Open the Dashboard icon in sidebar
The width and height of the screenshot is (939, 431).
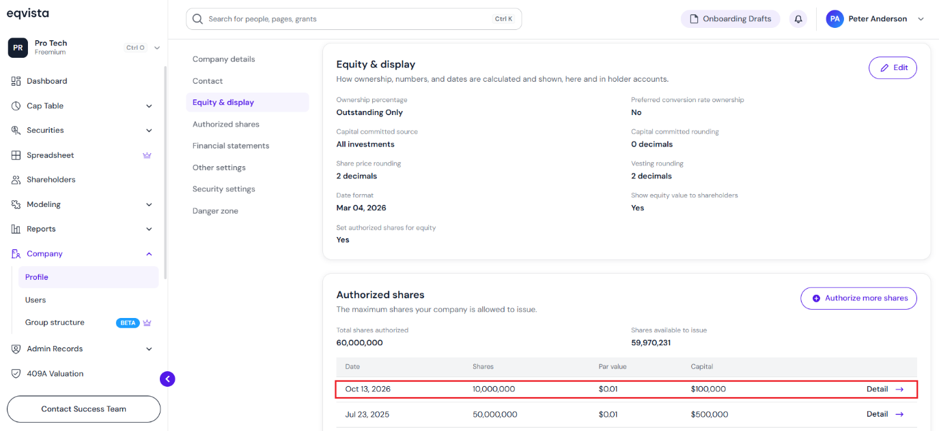(16, 81)
